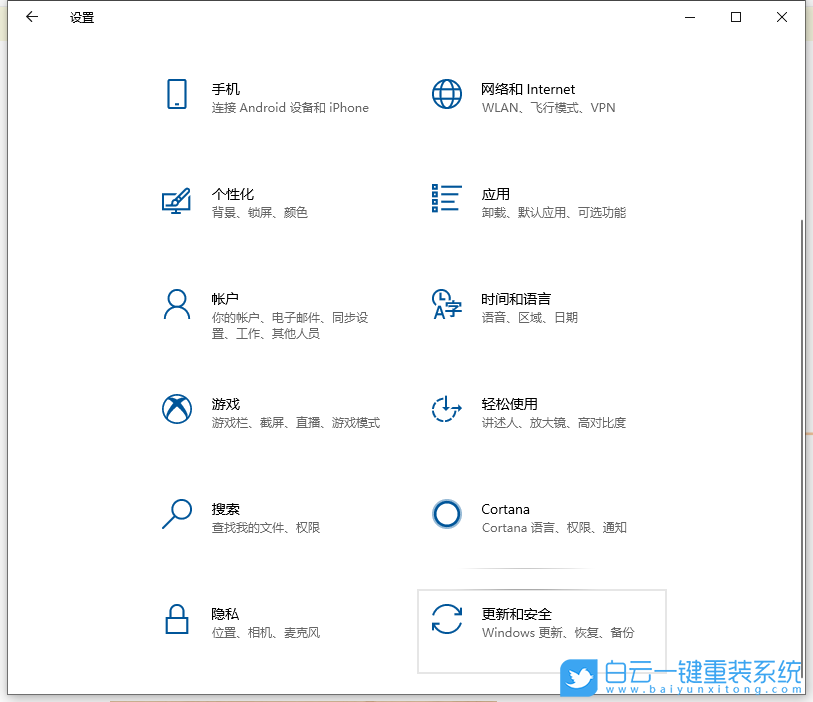Image resolution: width=813 pixels, height=702 pixels.
Task: Open 个性化 via the monitor-and-brush icon
Action: 177,199
